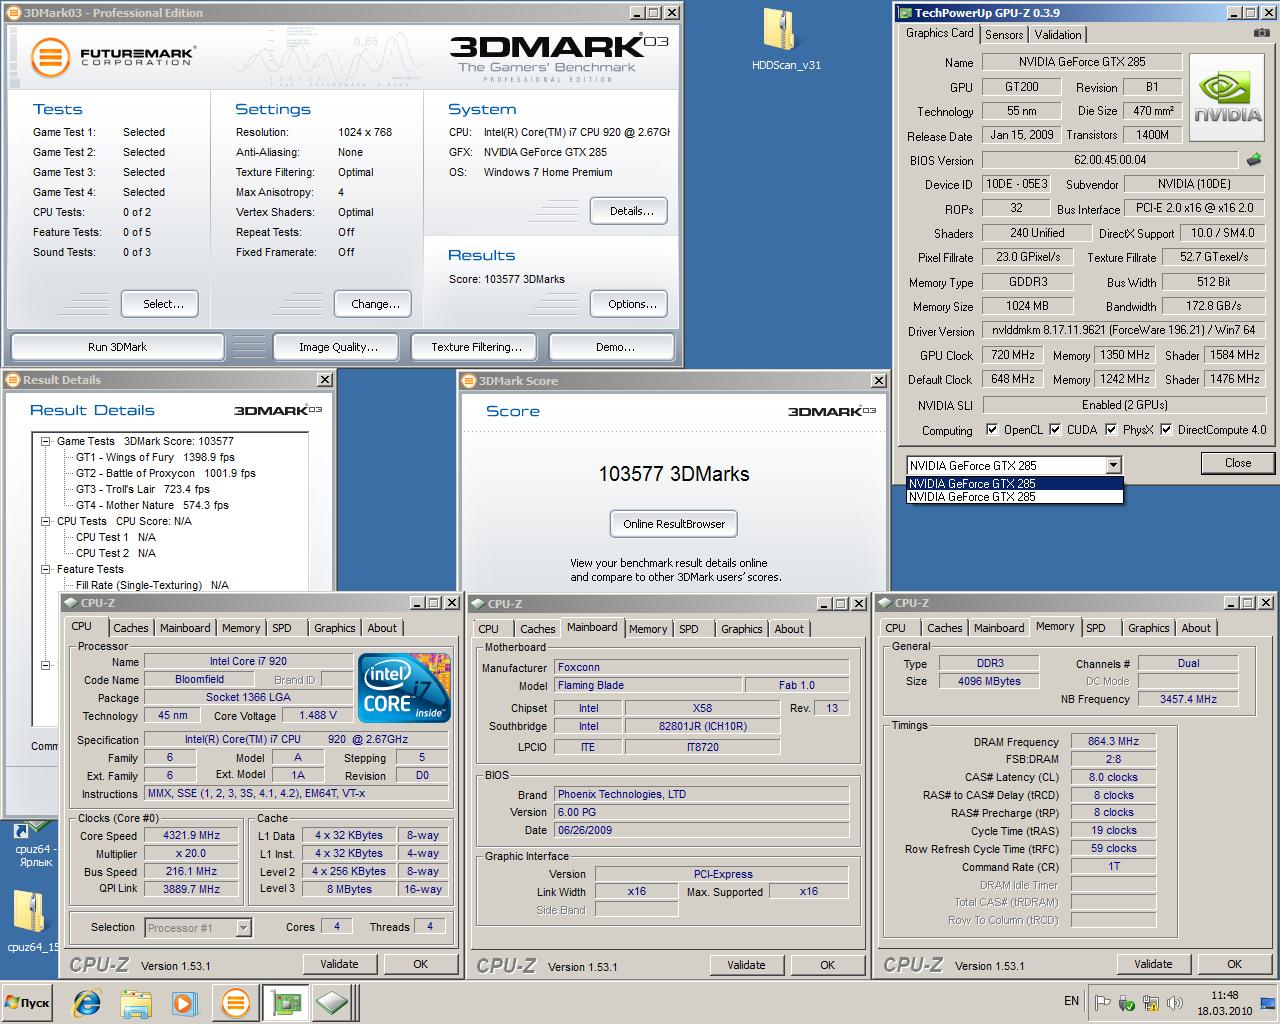Switch to 3DMark03 orange taskbar icon
Screen dimensions: 1280x1024
point(236,1002)
